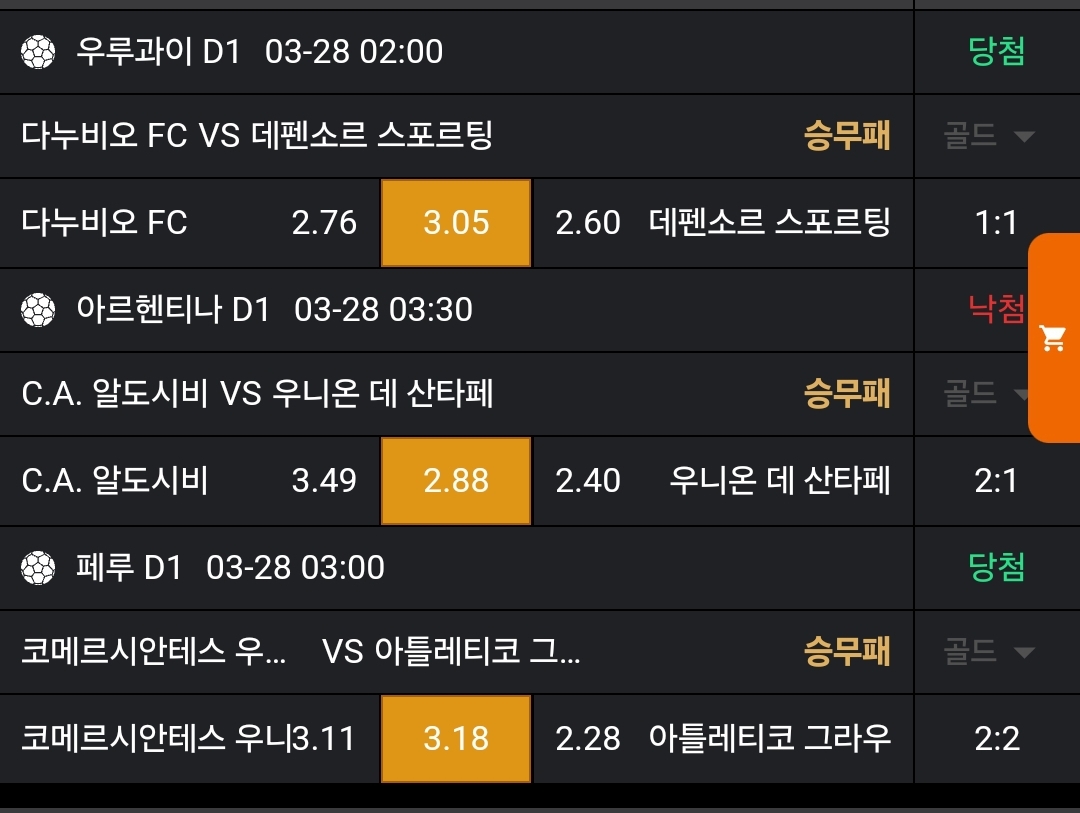
Task: Click the soccer ball icon beside 페루 D1
Action: point(38,568)
